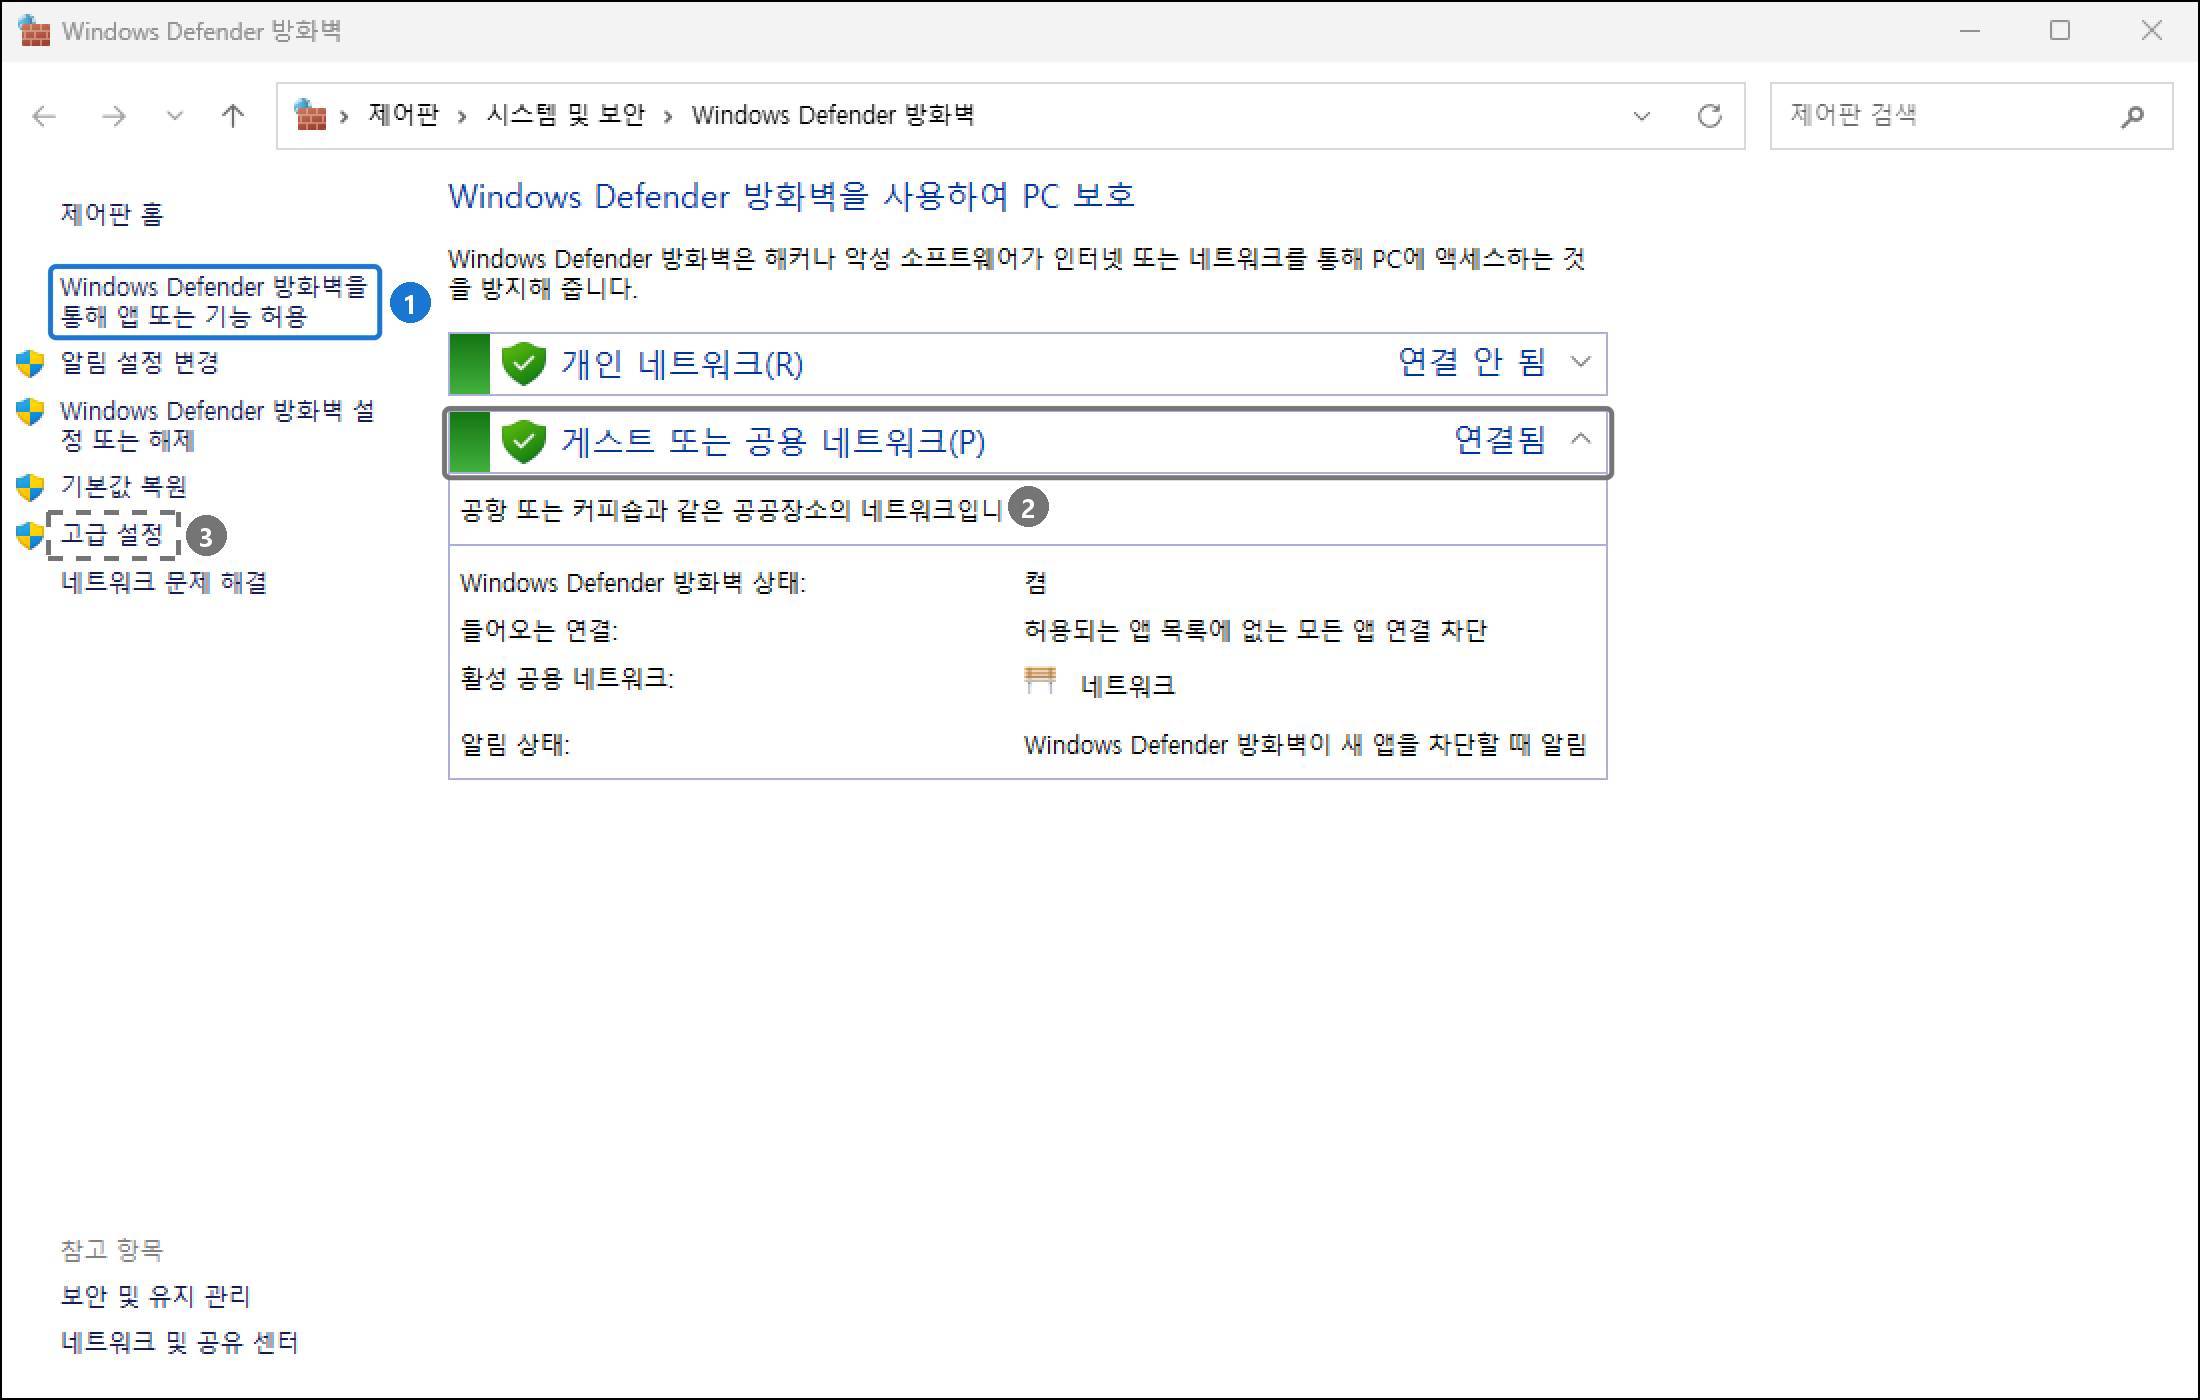
Task: Click 참고 항목 section label
Action: point(112,1249)
